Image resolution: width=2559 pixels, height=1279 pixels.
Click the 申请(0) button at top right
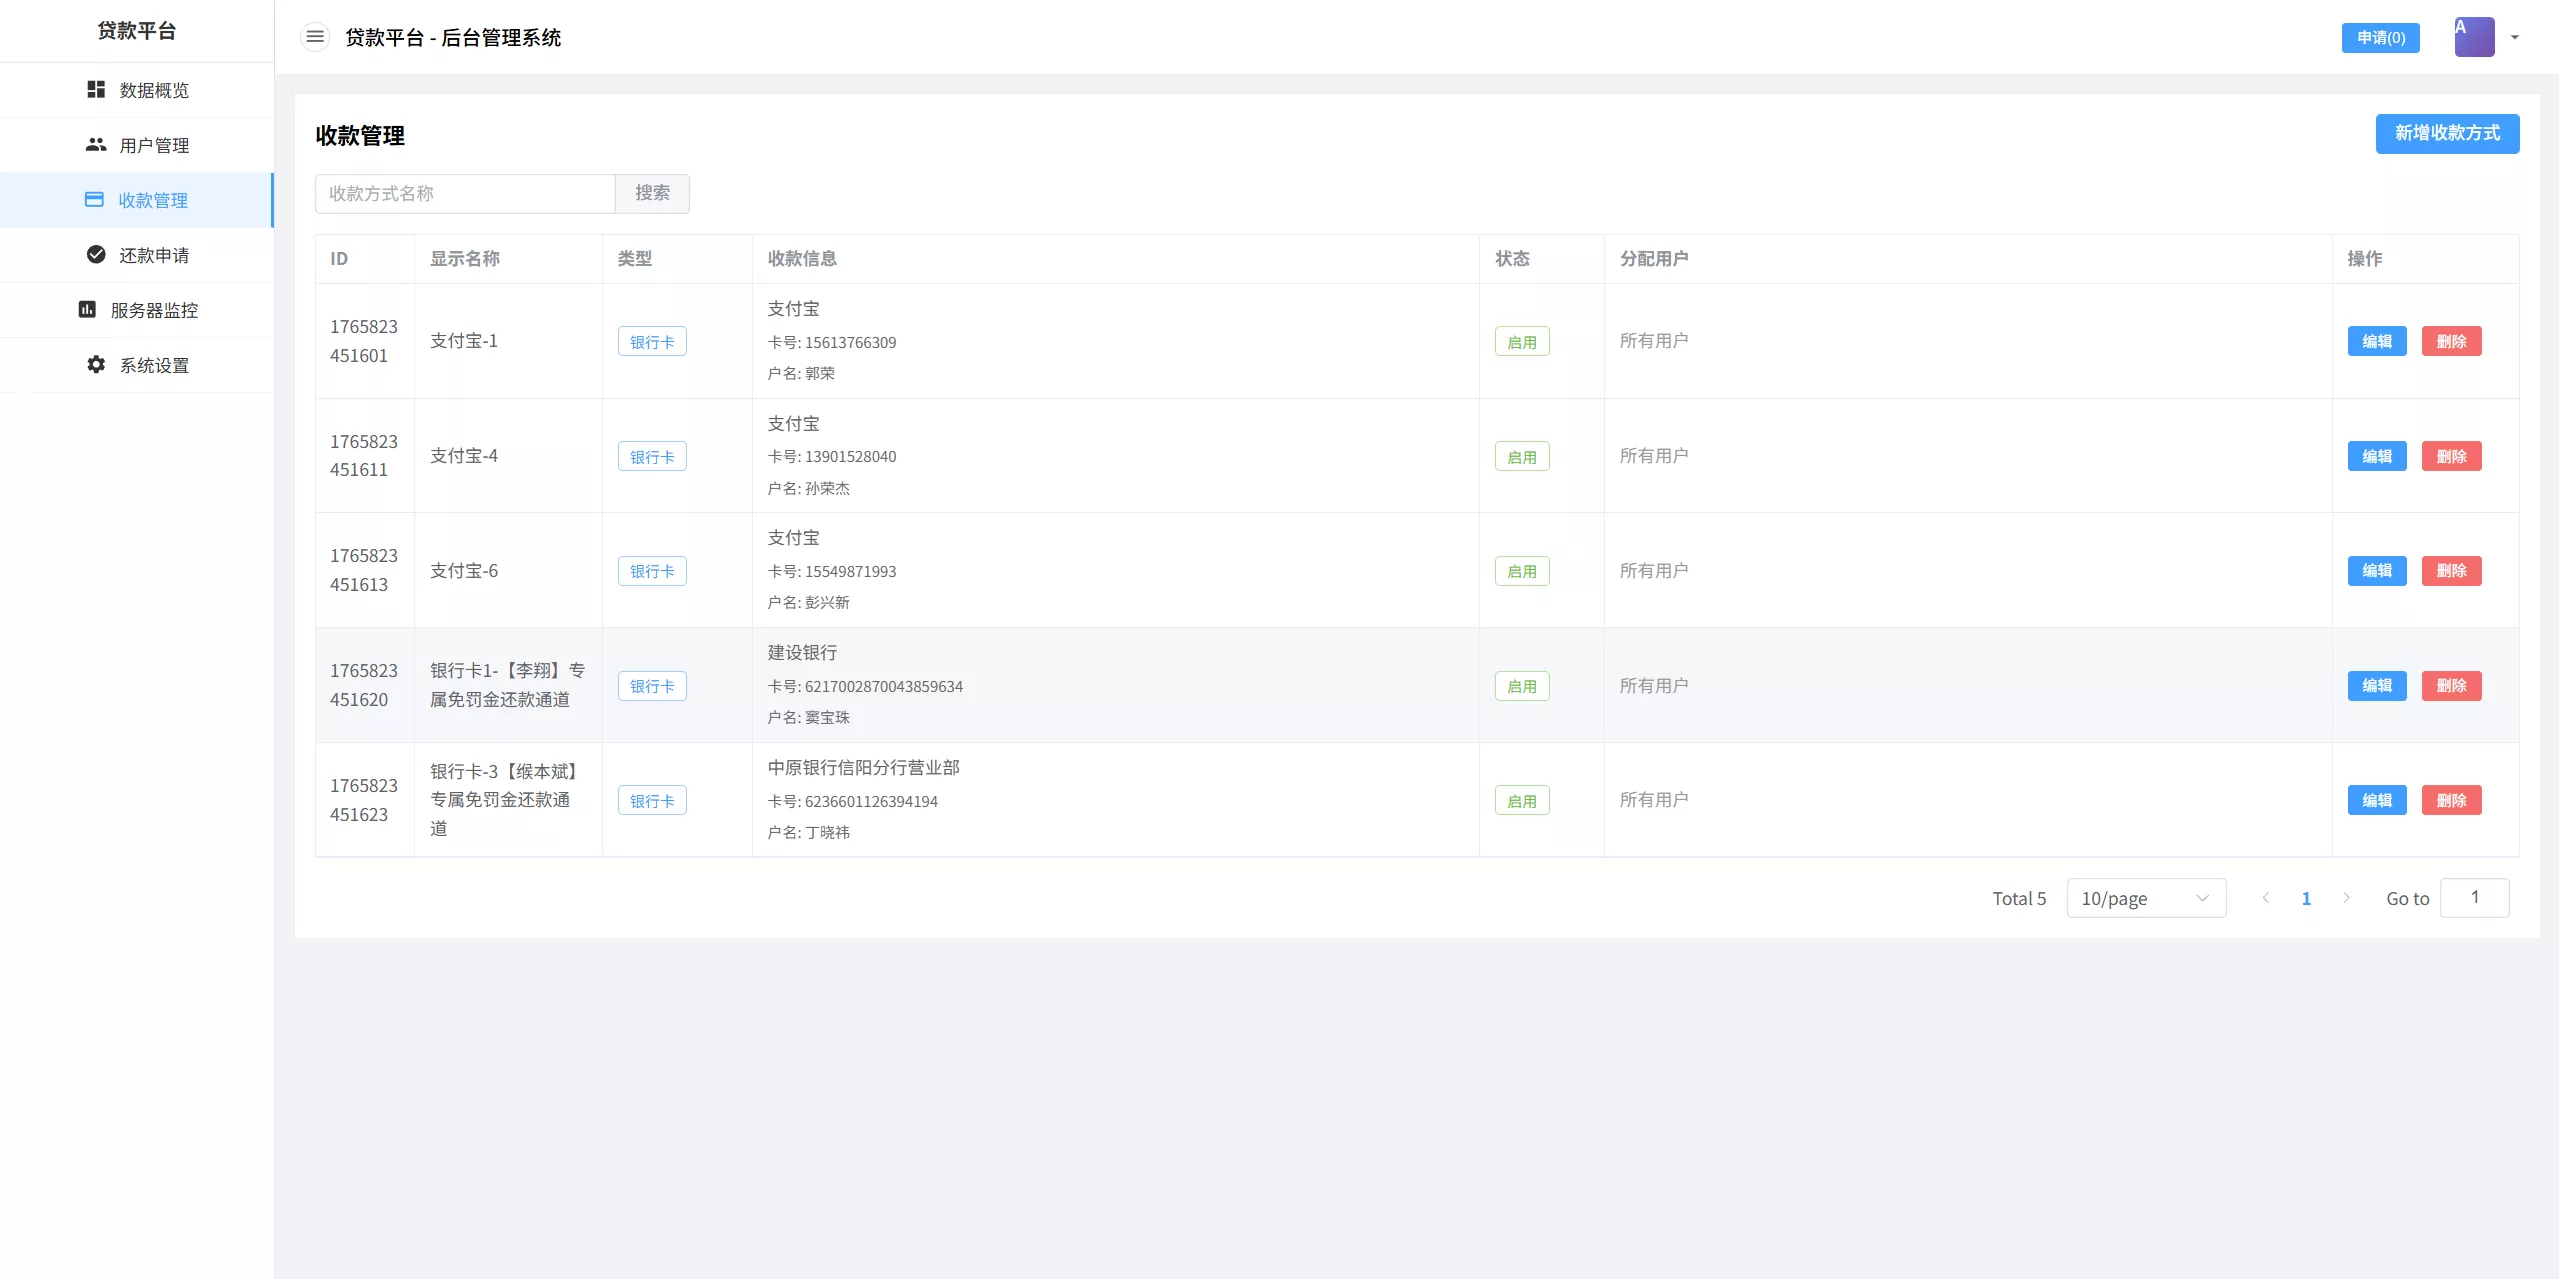2380,37
